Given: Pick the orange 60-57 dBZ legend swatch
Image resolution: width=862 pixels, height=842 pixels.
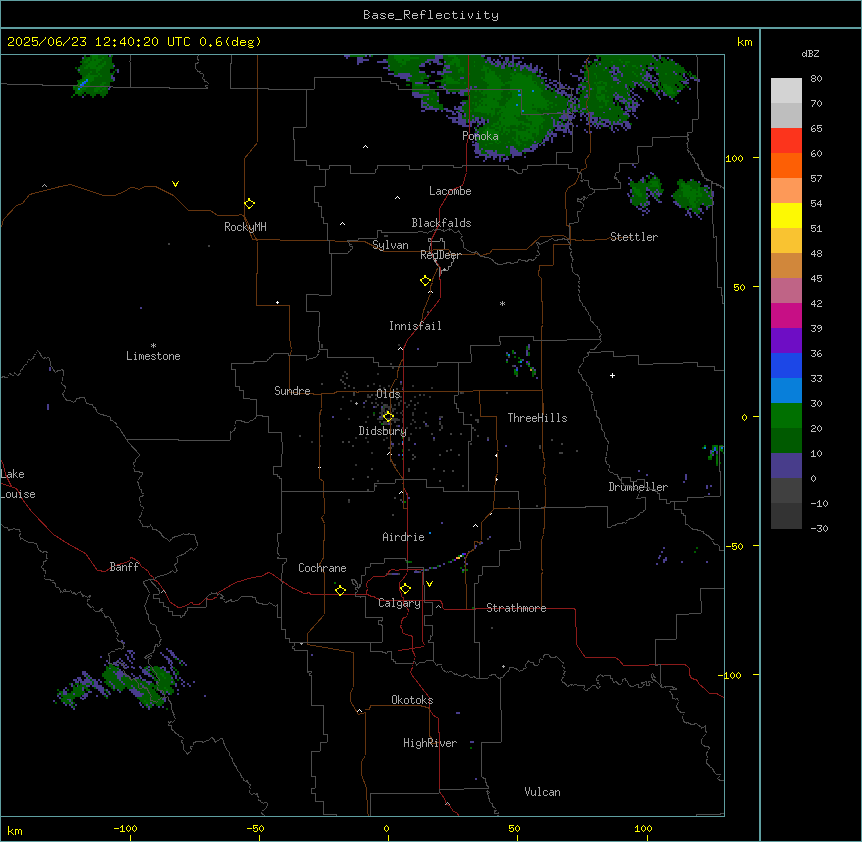Looking at the screenshot, I should [x=786, y=165].
